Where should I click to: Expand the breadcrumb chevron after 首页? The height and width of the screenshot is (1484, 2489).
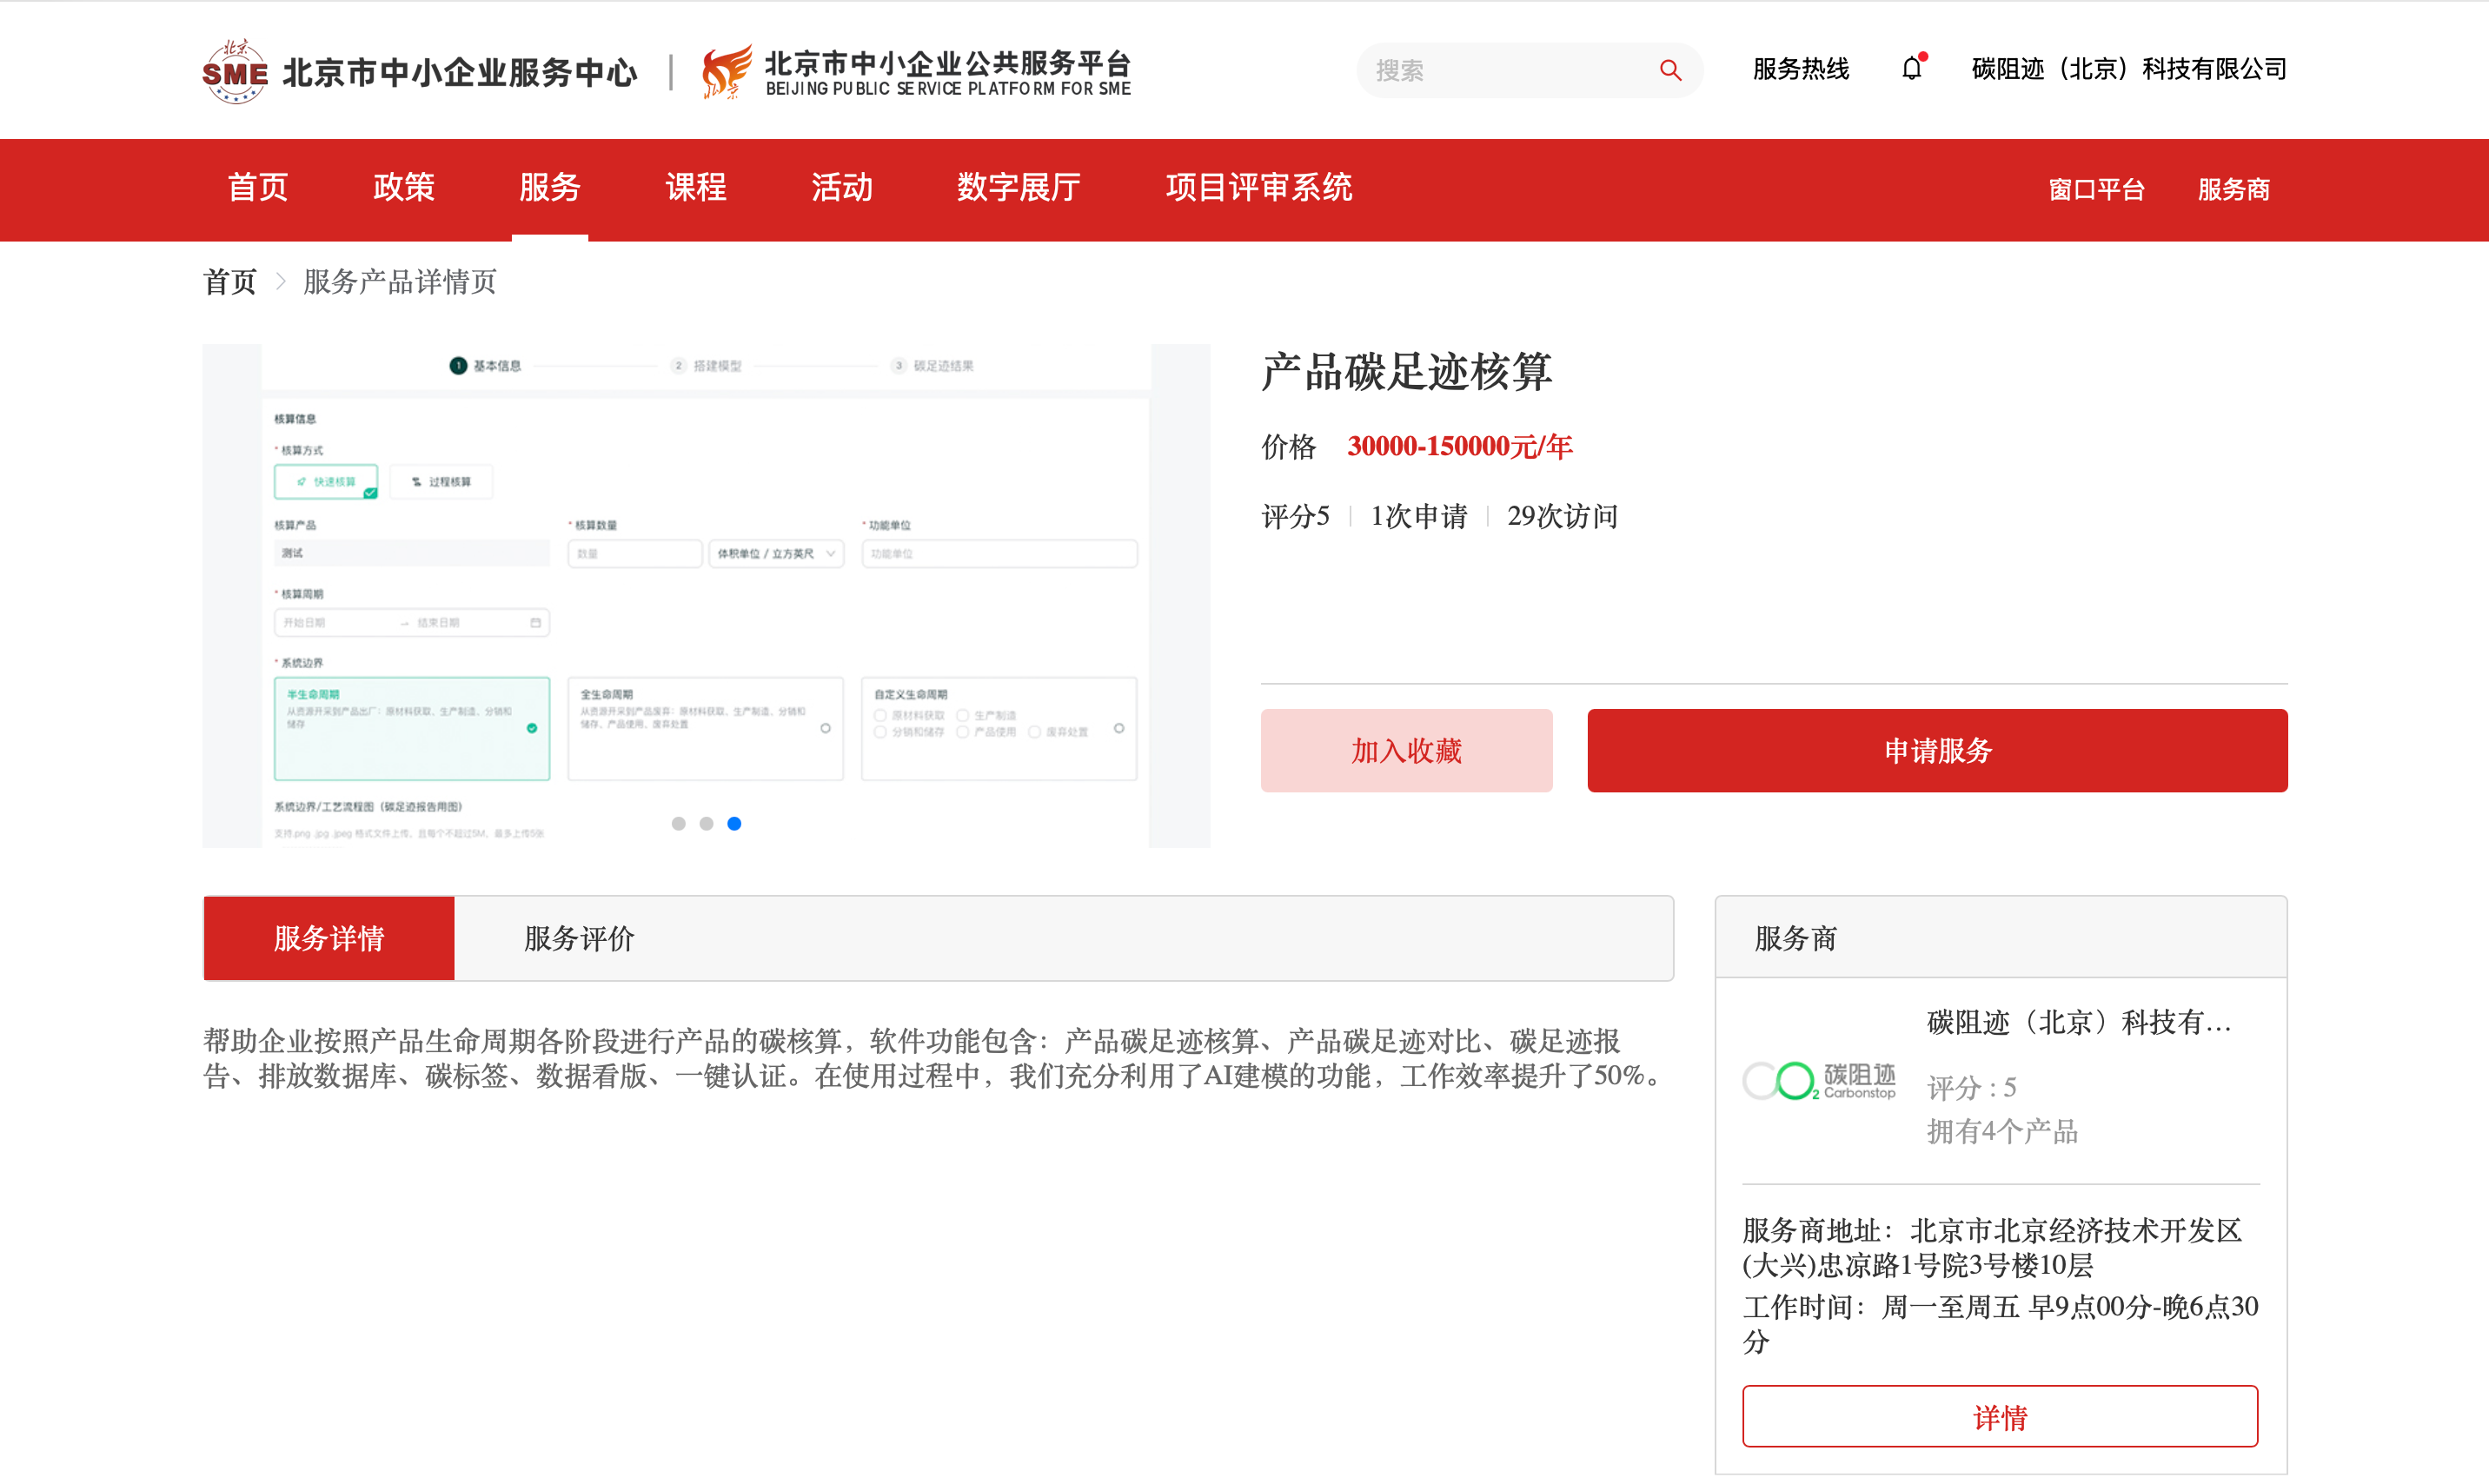[x=282, y=282]
